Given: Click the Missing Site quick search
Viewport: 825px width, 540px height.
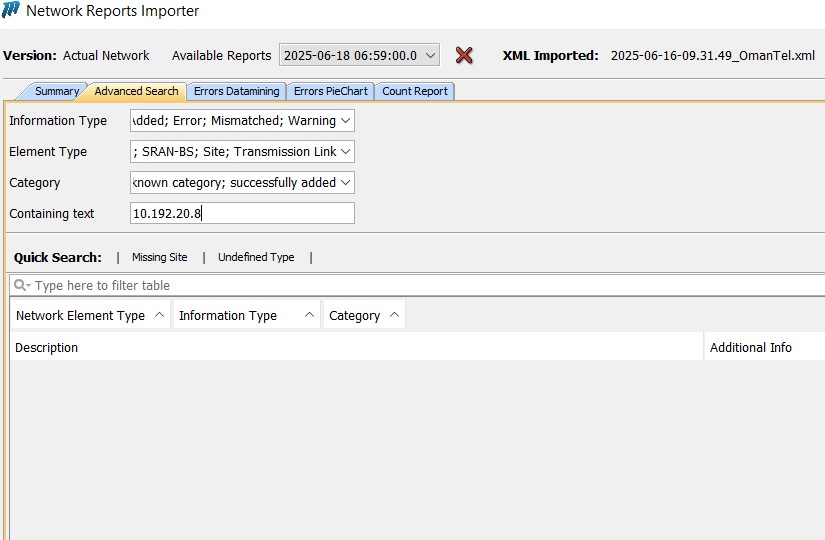Looking at the screenshot, I should click(159, 257).
